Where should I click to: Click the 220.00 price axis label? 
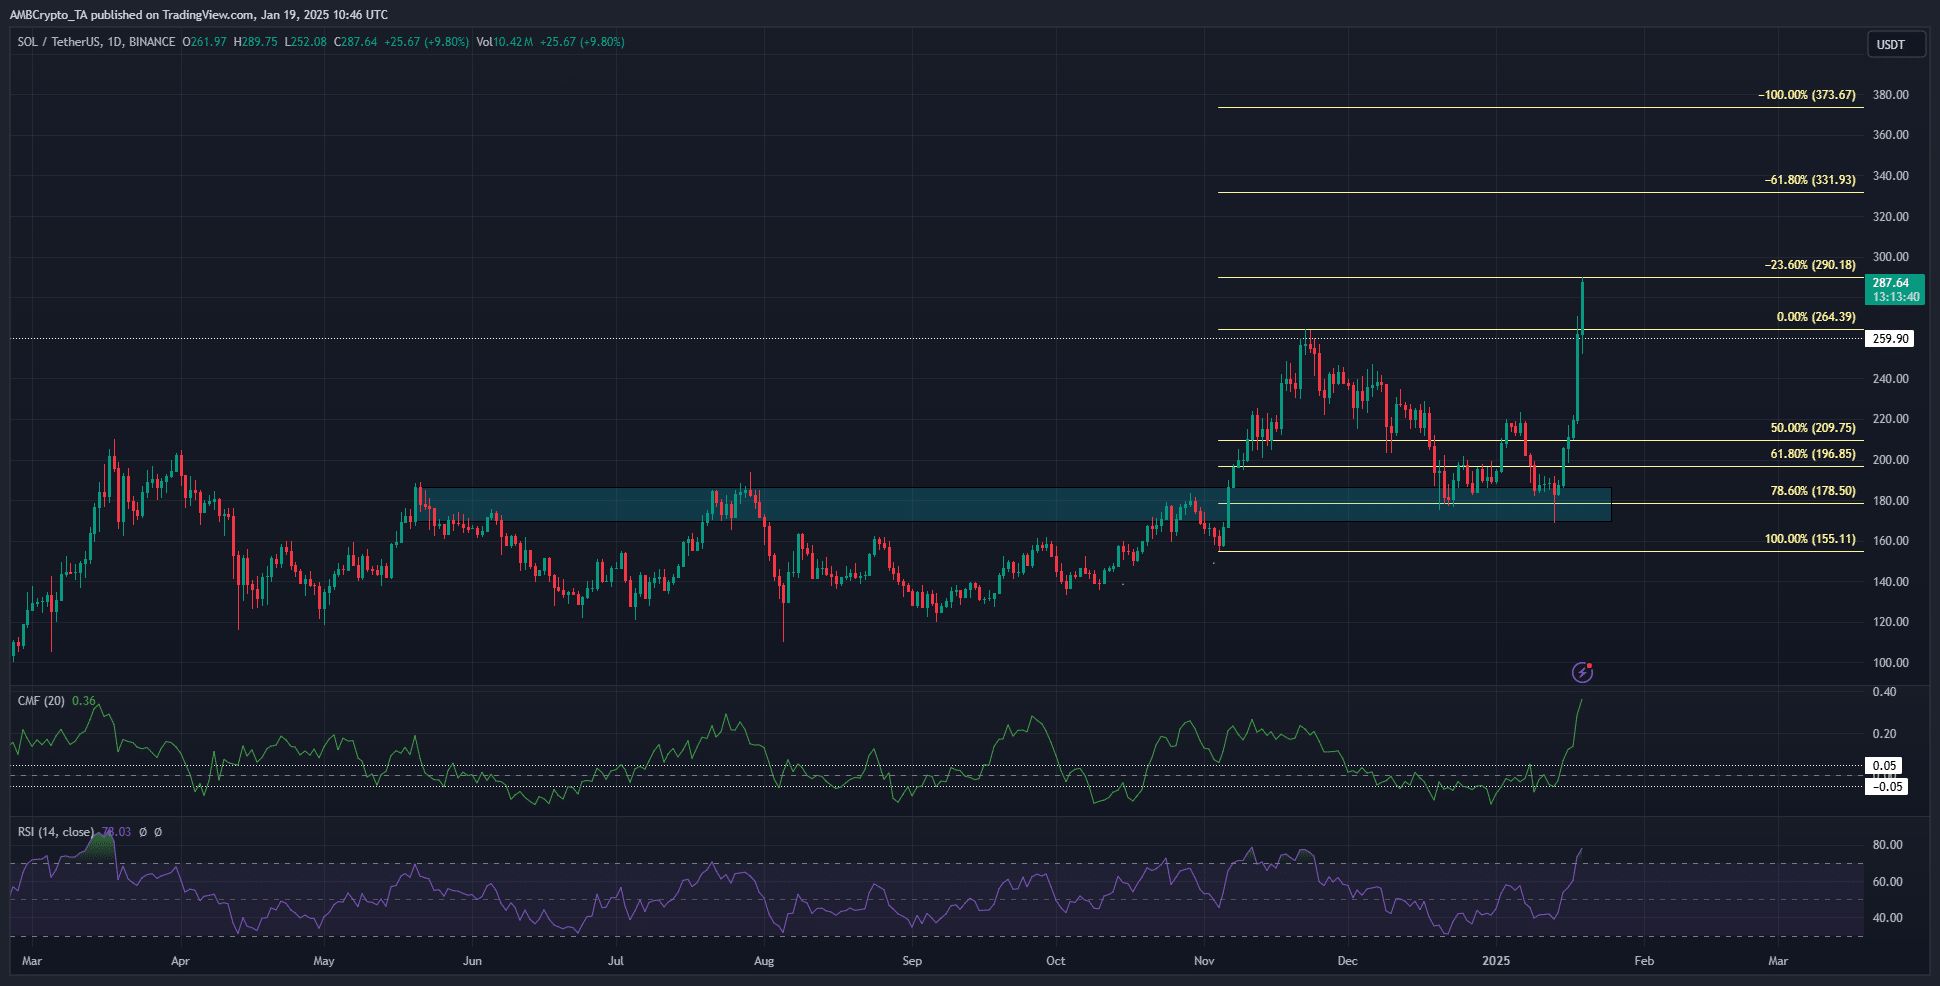(1891, 419)
